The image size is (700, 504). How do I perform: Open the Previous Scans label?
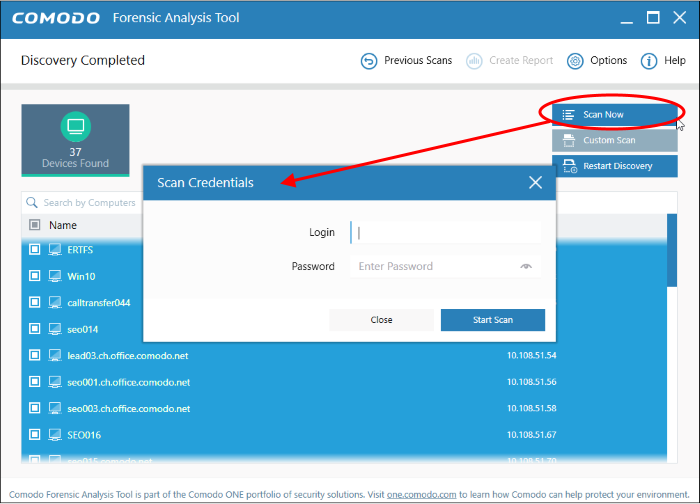click(x=418, y=60)
